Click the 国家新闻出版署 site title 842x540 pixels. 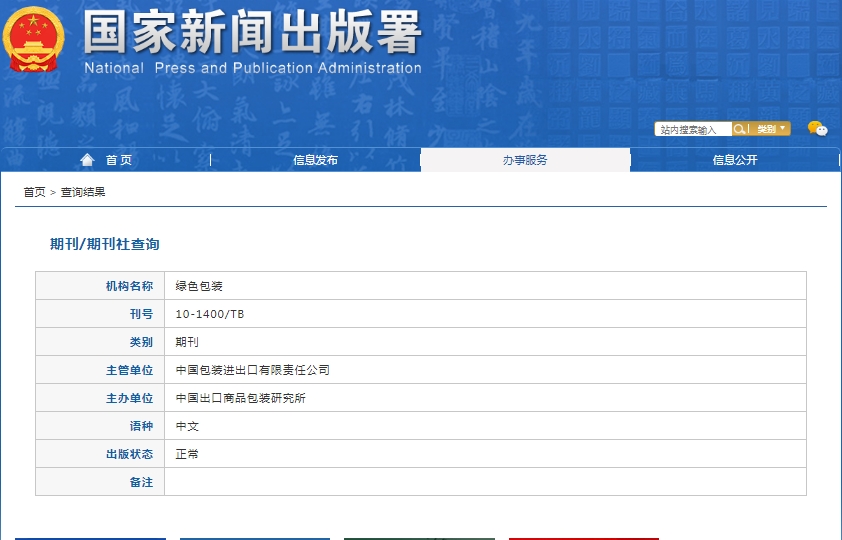click(x=252, y=34)
